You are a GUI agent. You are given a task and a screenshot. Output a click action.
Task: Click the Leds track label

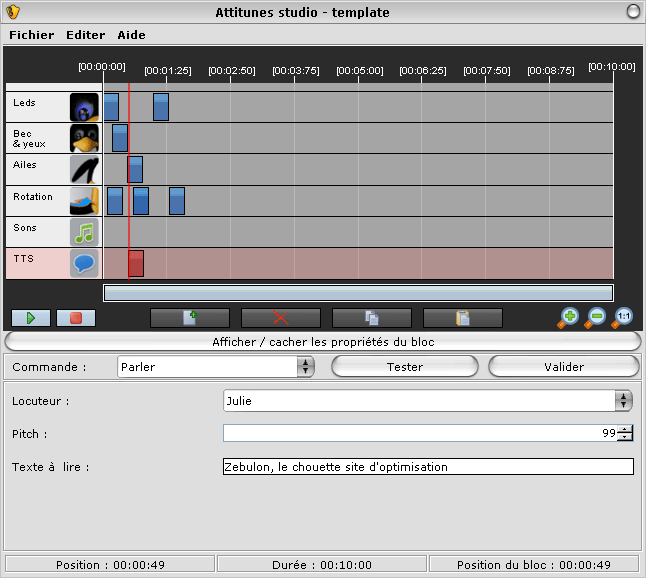pos(24,103)
